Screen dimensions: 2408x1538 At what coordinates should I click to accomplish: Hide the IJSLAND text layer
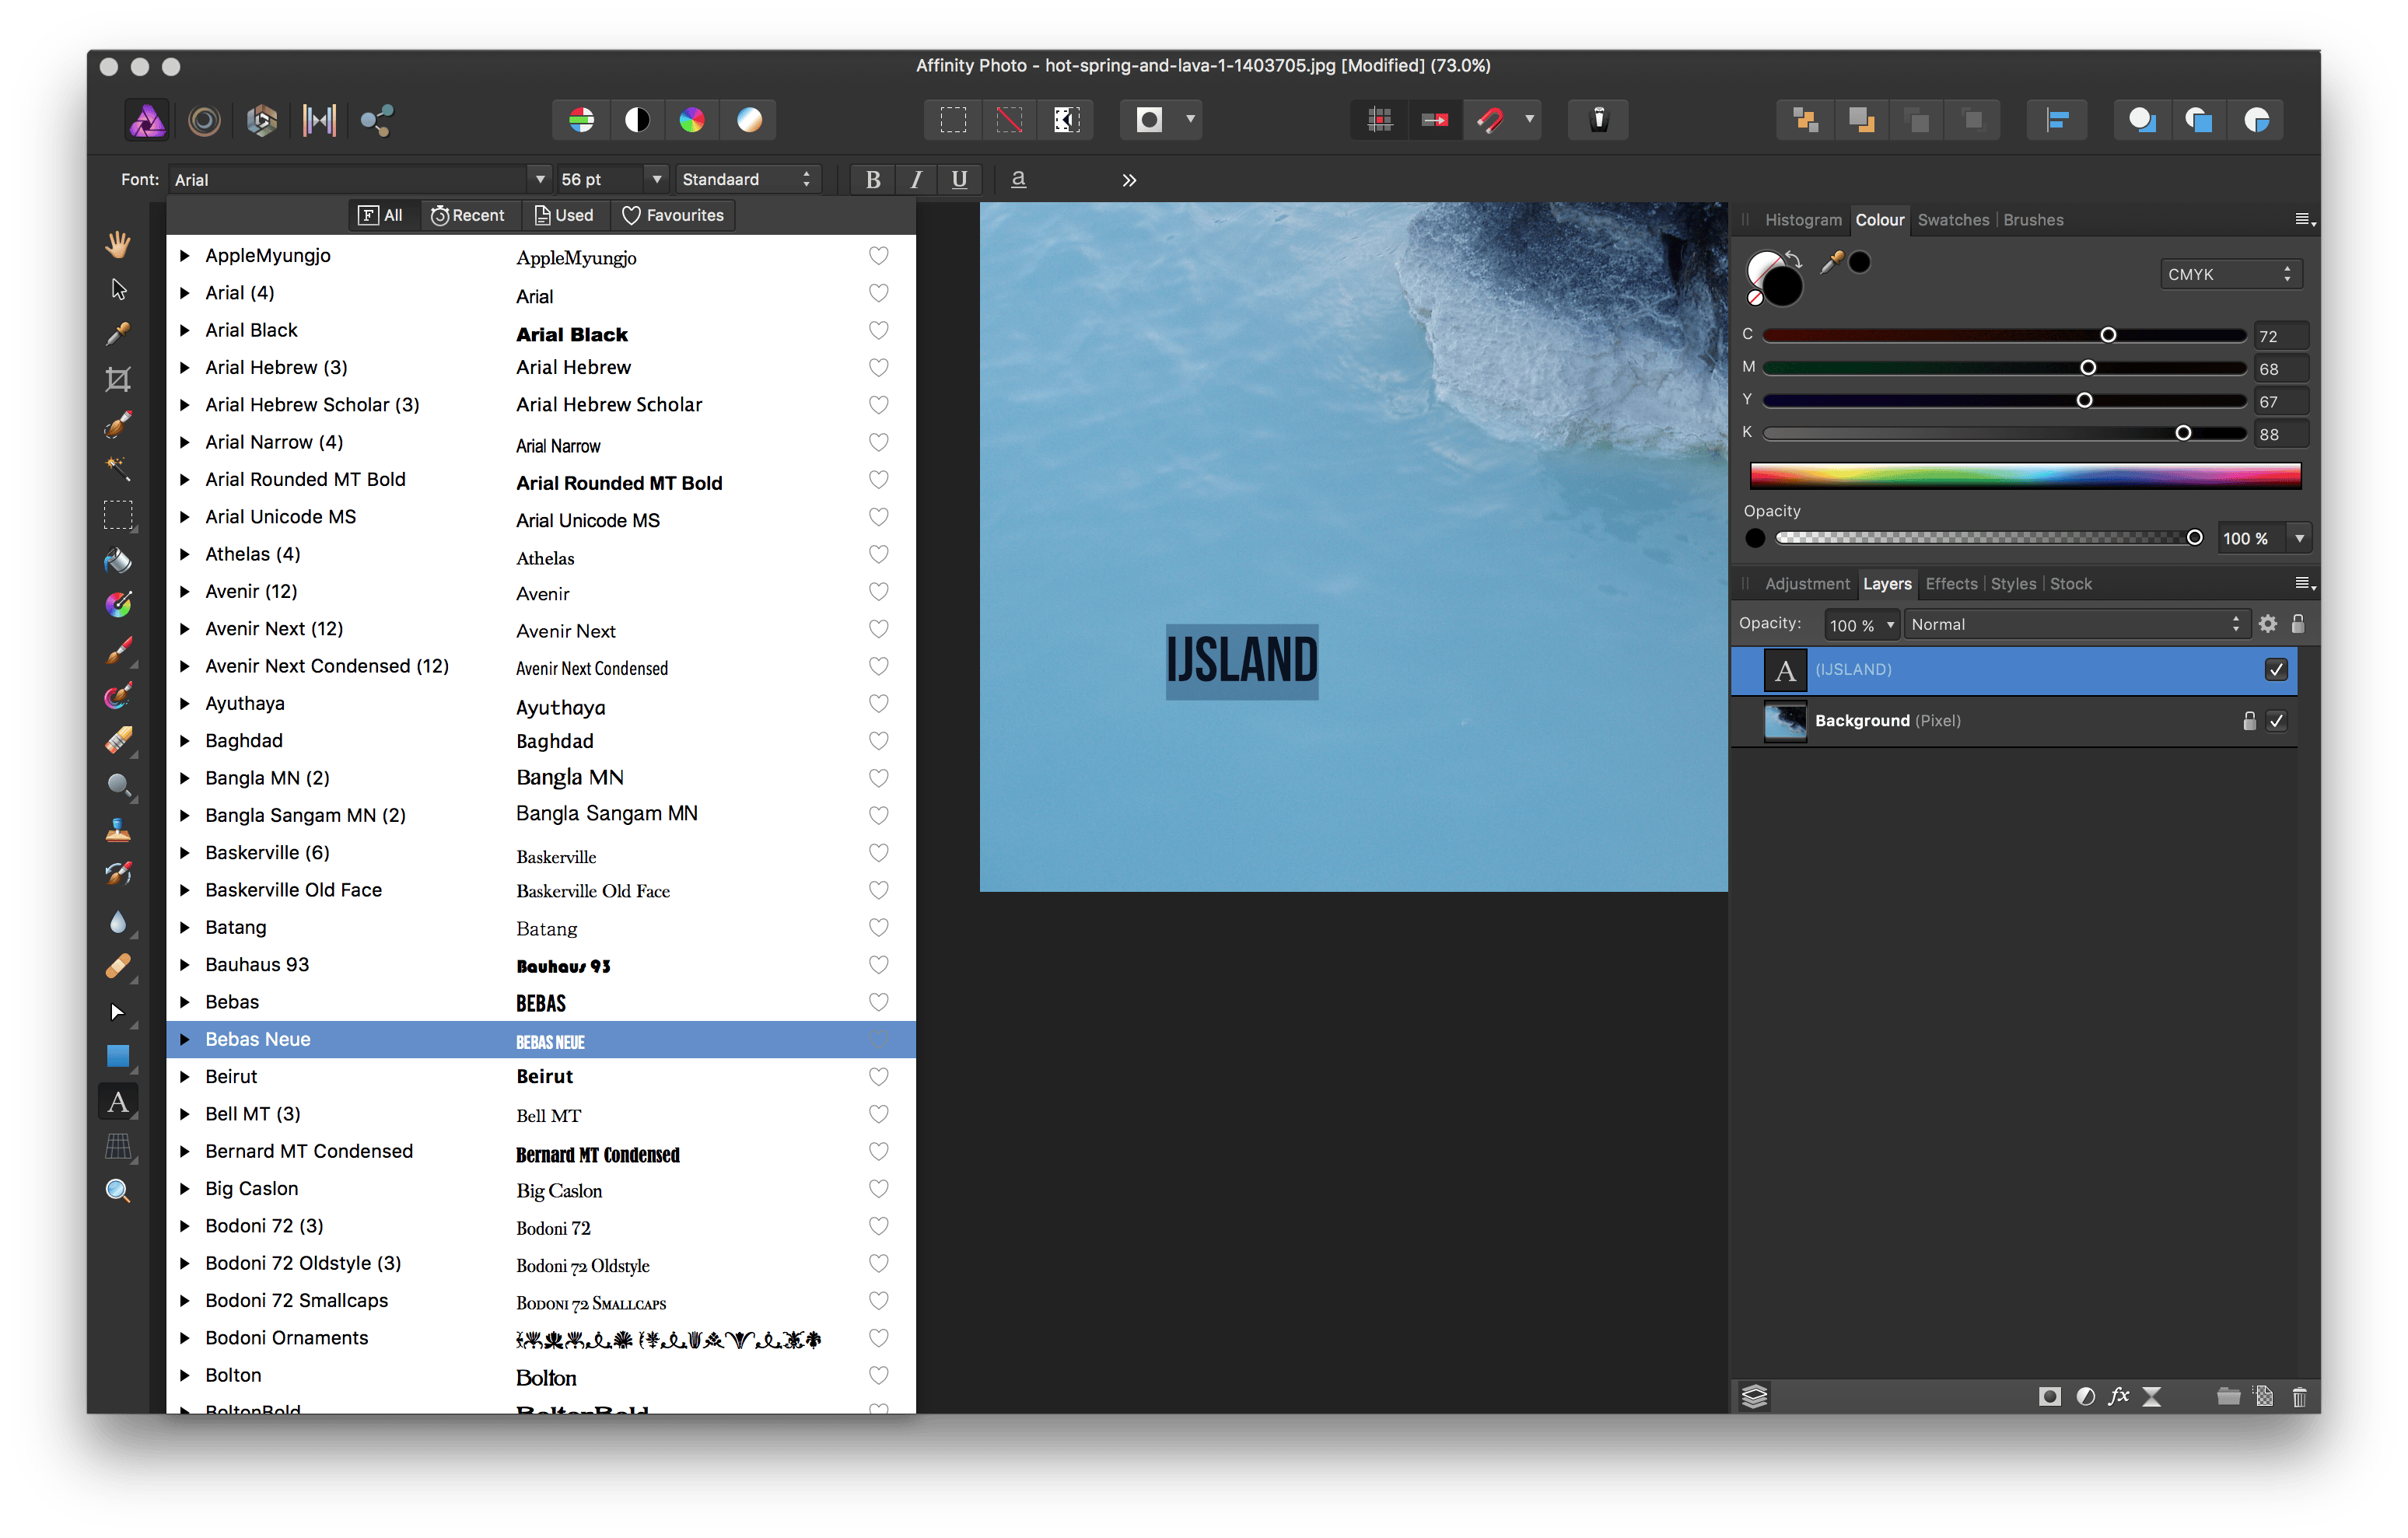tap(2276, 670)
